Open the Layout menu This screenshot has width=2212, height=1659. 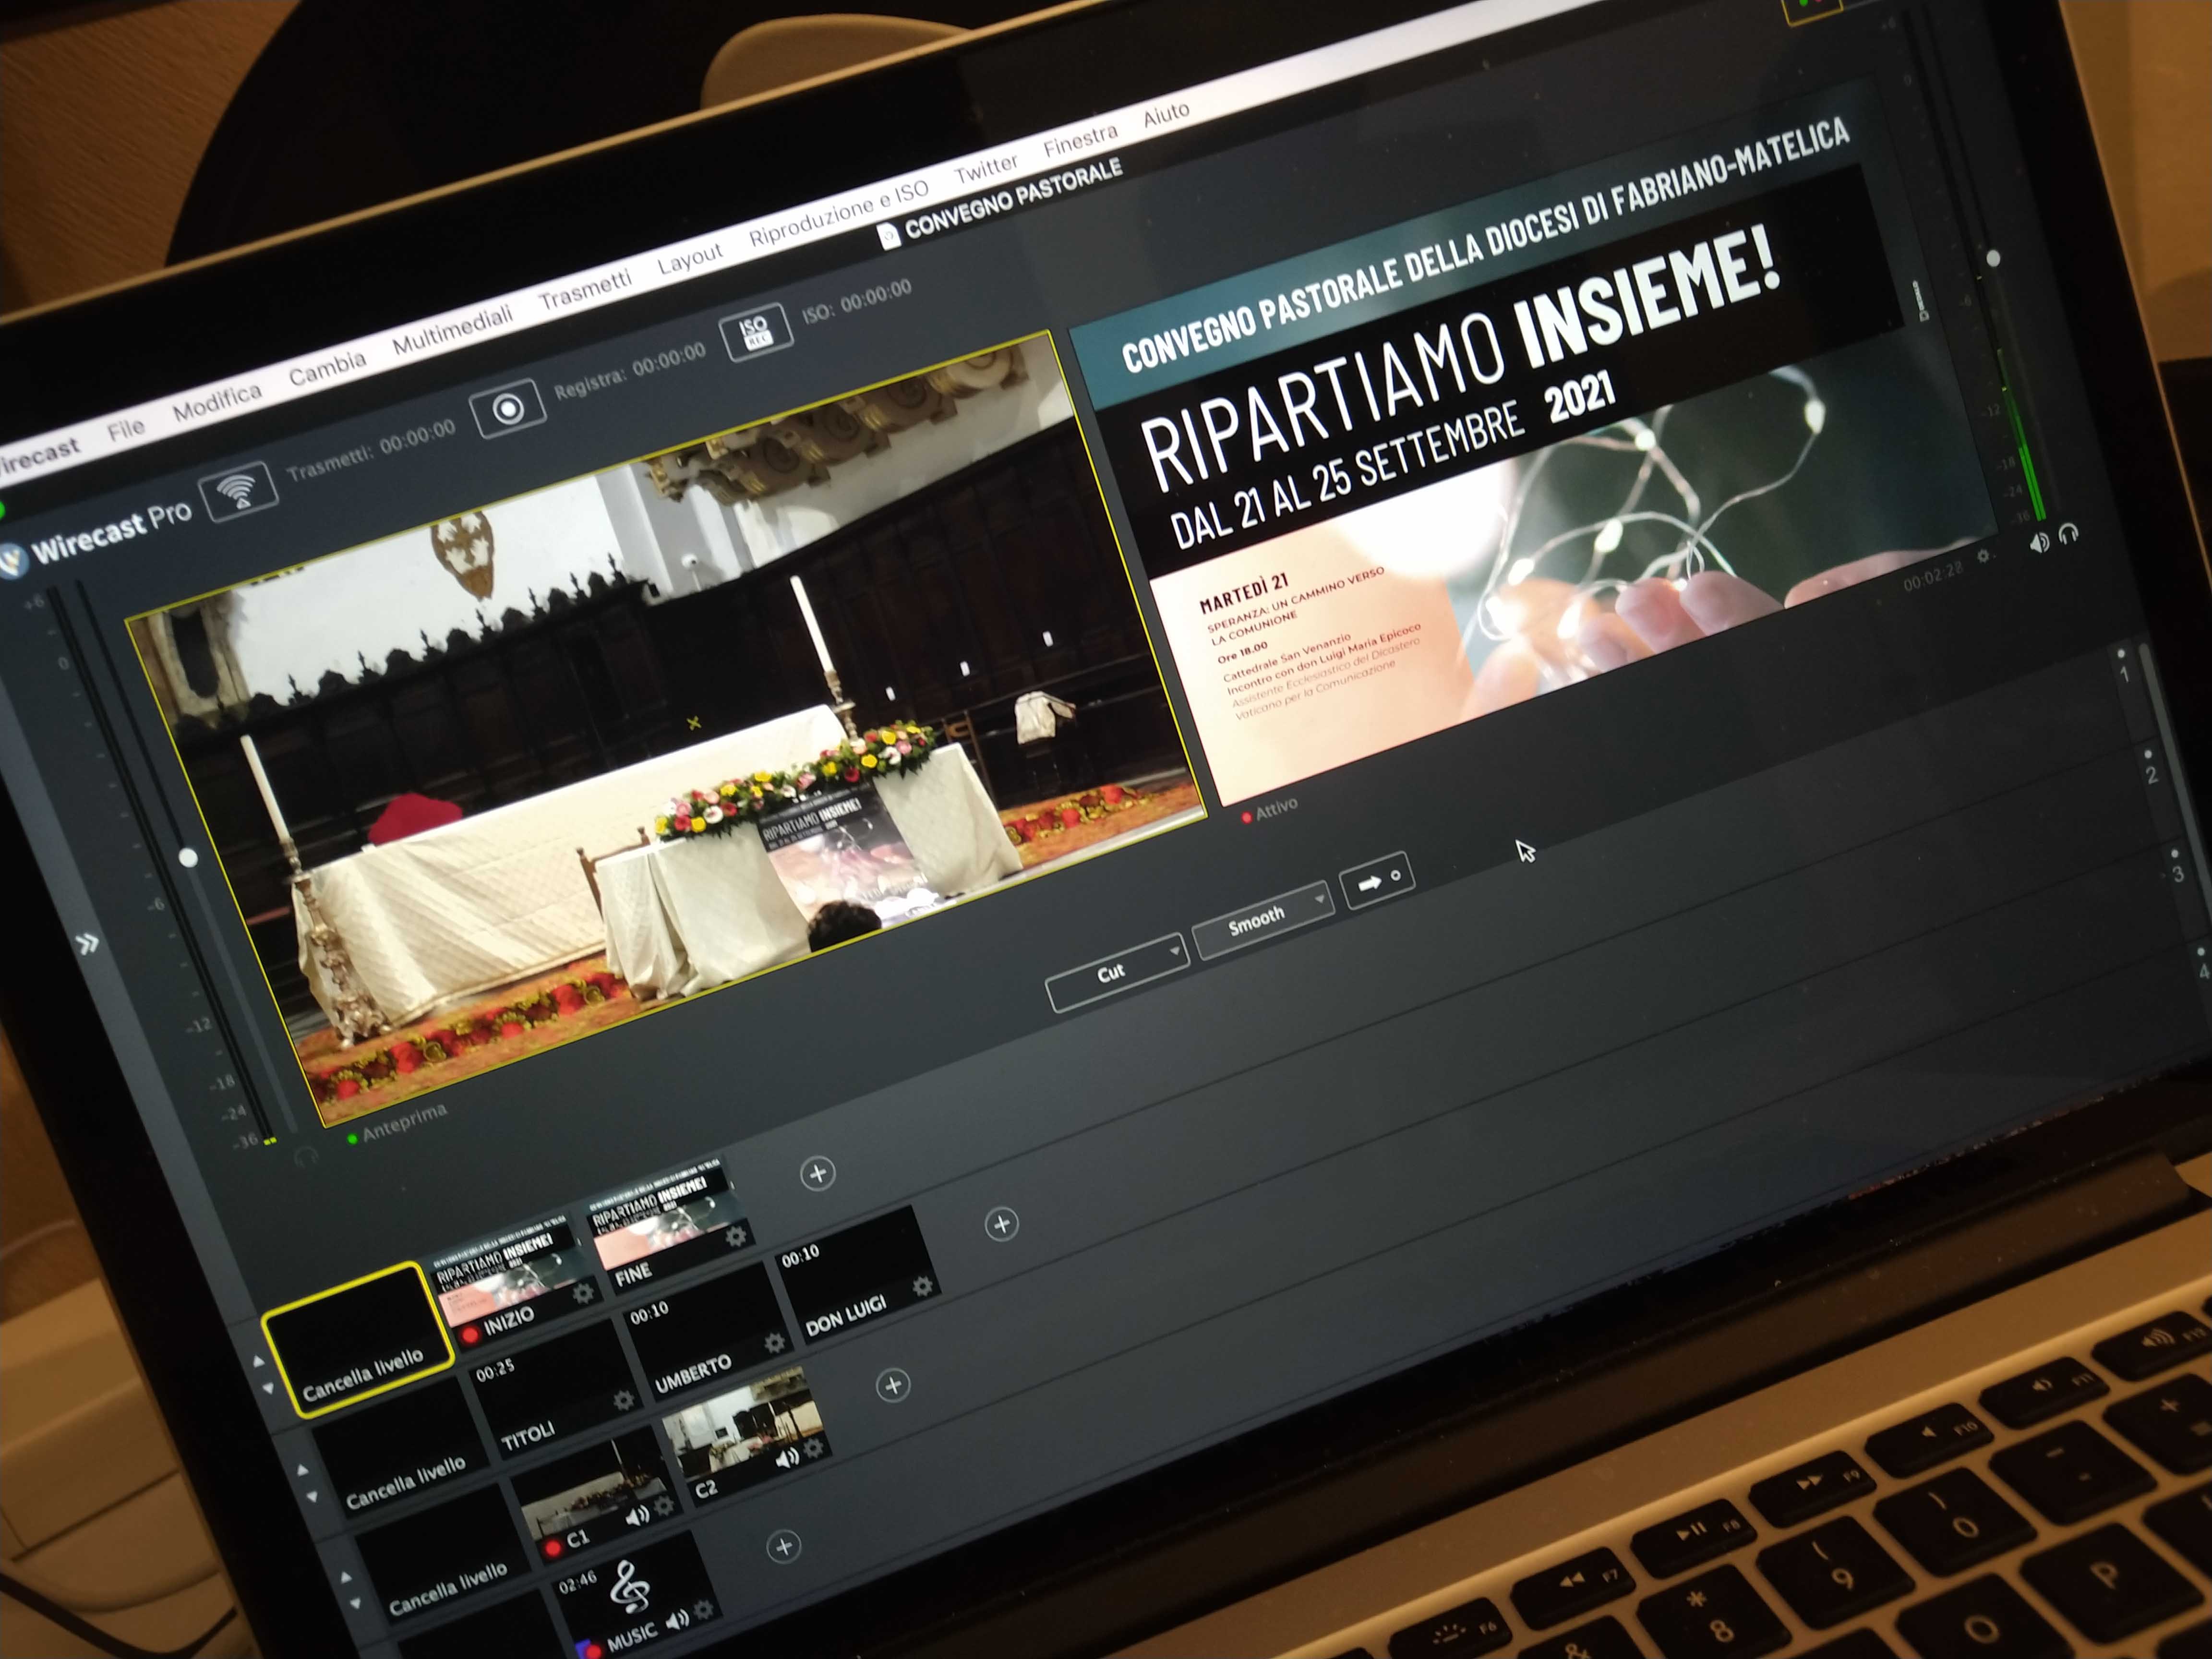690,258
